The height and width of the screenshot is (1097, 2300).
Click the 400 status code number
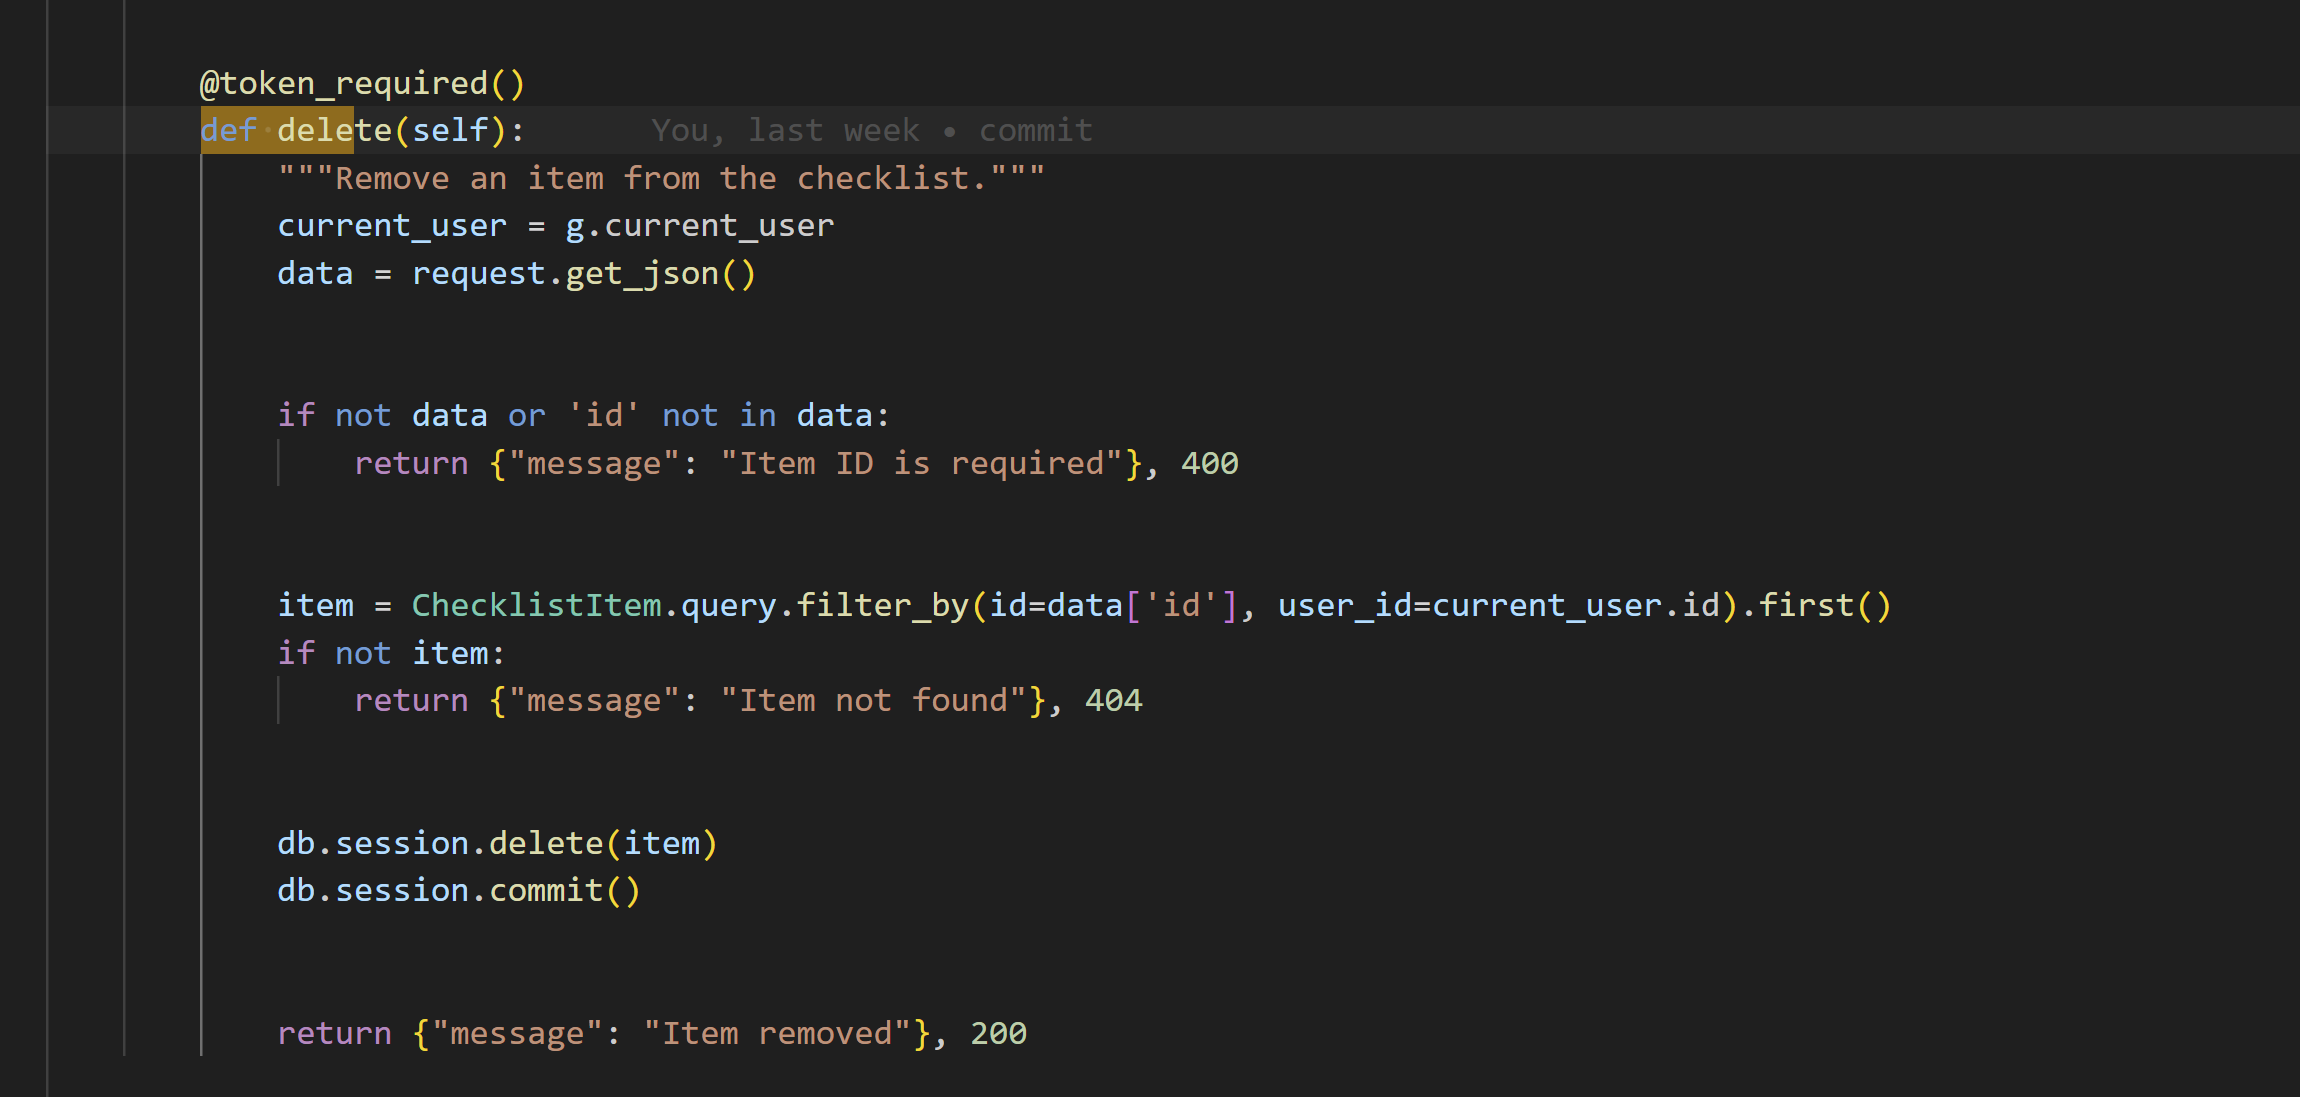pos(1209,463)
